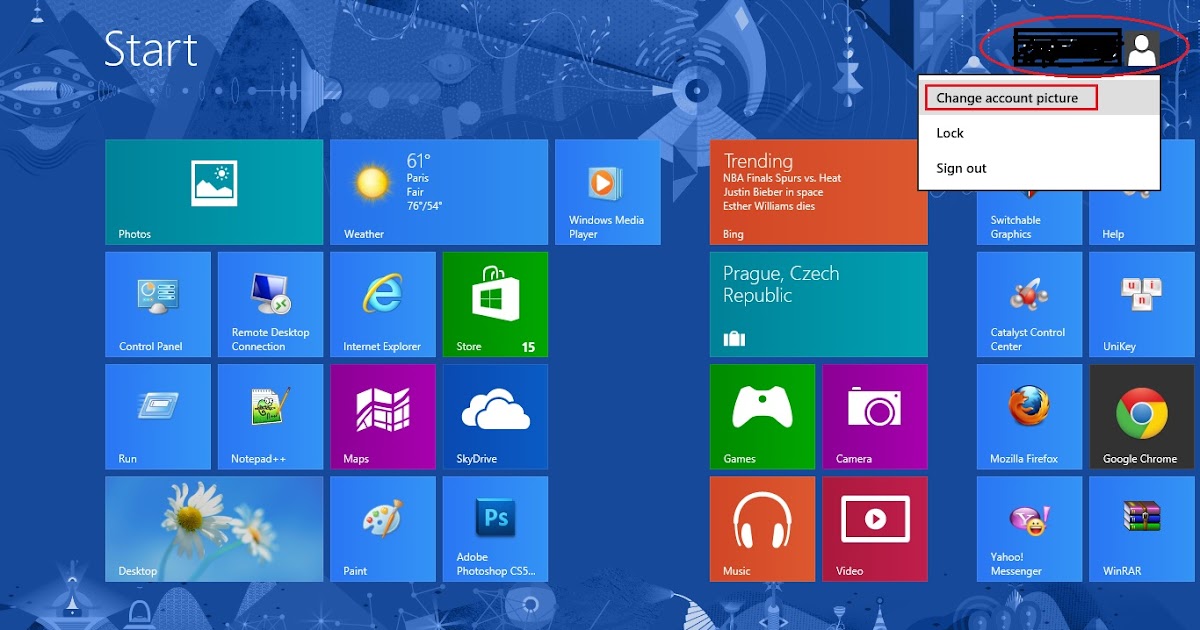Viewport: 1200px width, 630px height.
Task: Open the Store tile with 15 updates
Action: click(495, 303)
